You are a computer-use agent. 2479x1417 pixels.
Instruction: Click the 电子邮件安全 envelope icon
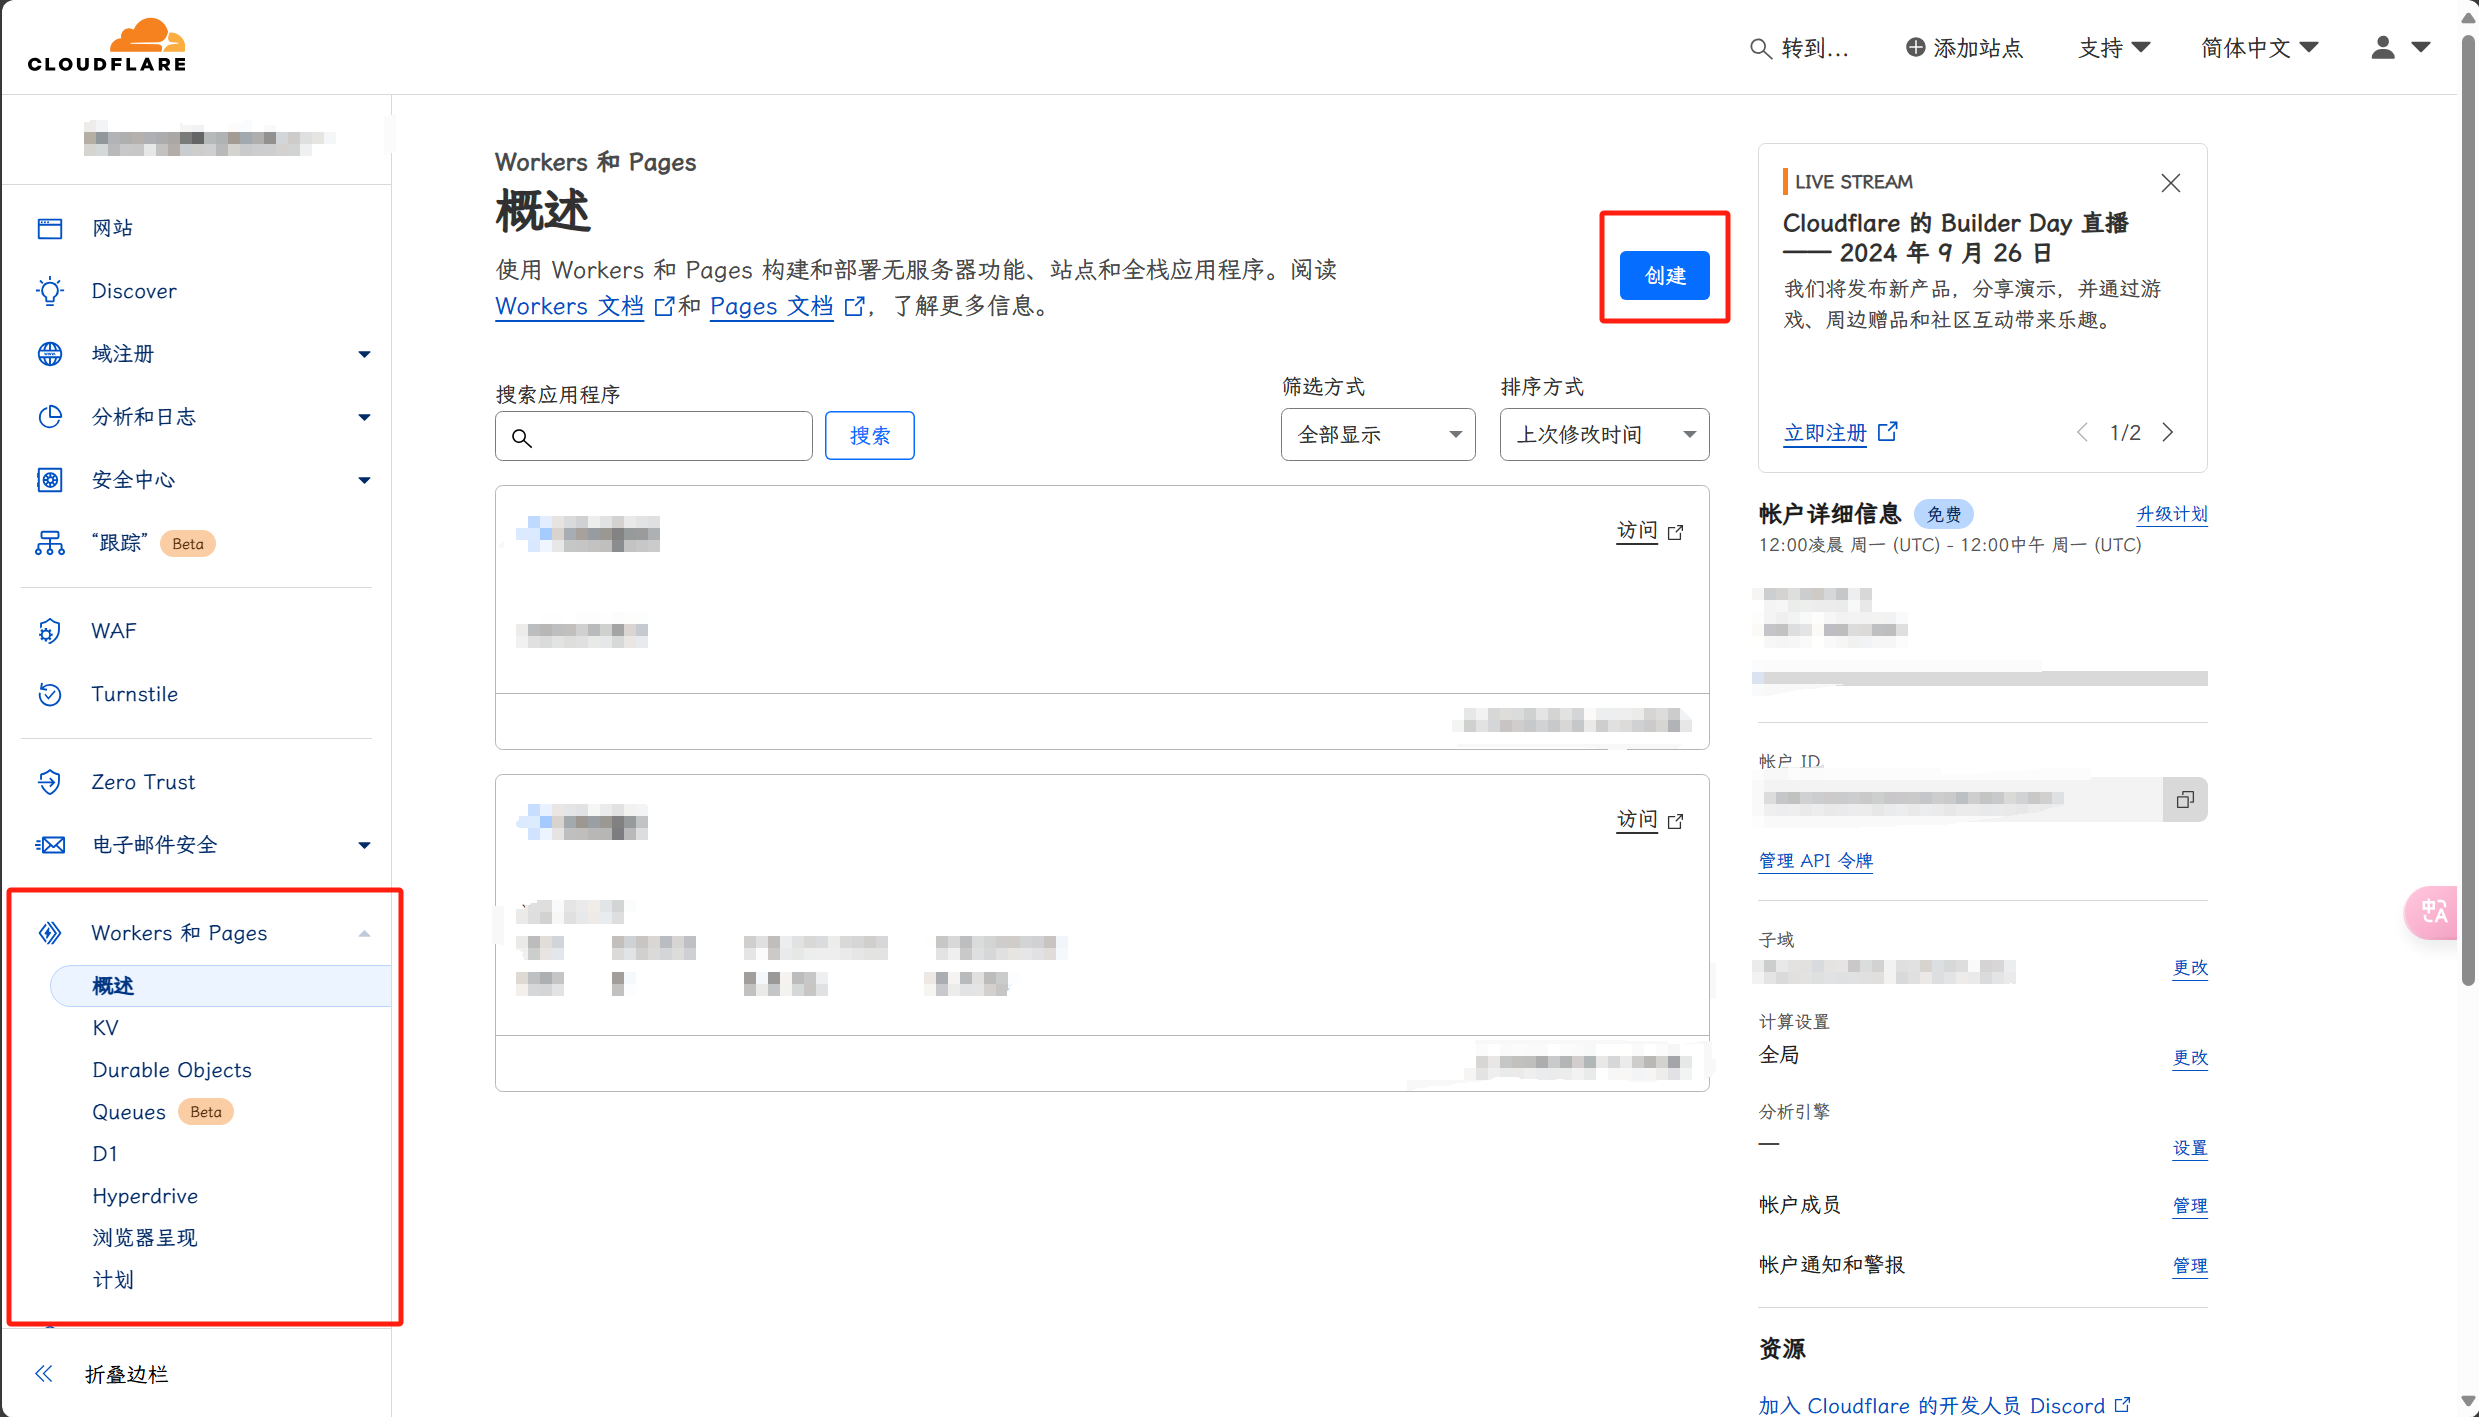click(x=50, y=845)
